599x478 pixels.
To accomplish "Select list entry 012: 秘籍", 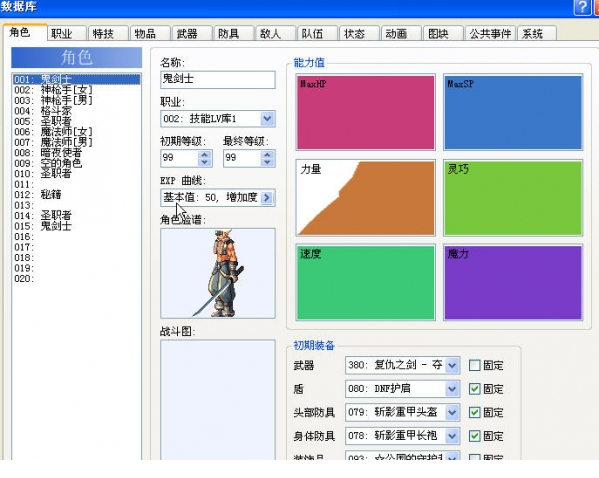I will click(76, 195).
